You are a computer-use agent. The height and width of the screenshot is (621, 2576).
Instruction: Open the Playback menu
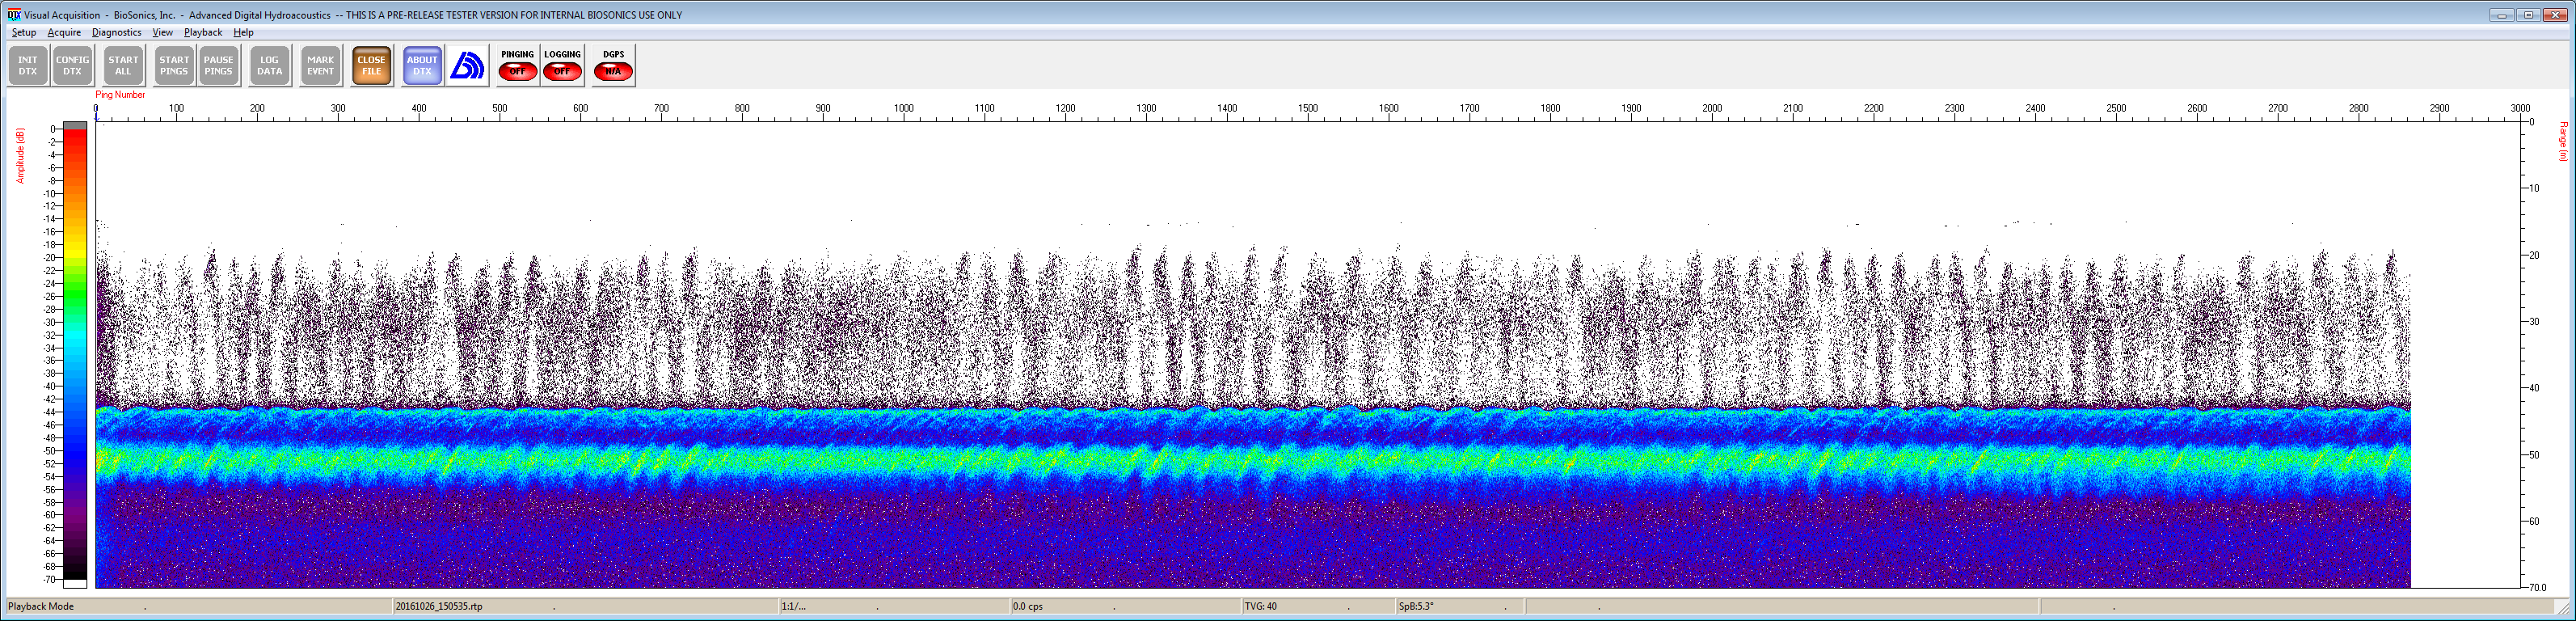click(x=203, y=32)
